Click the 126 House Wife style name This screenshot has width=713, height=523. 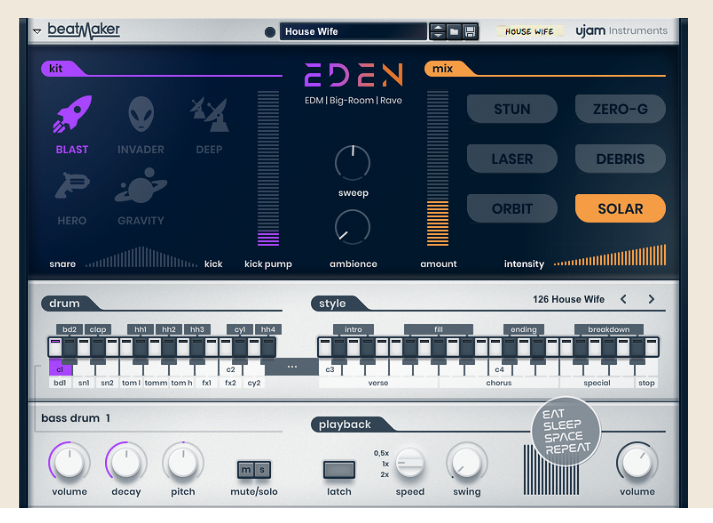click(568, 299)
